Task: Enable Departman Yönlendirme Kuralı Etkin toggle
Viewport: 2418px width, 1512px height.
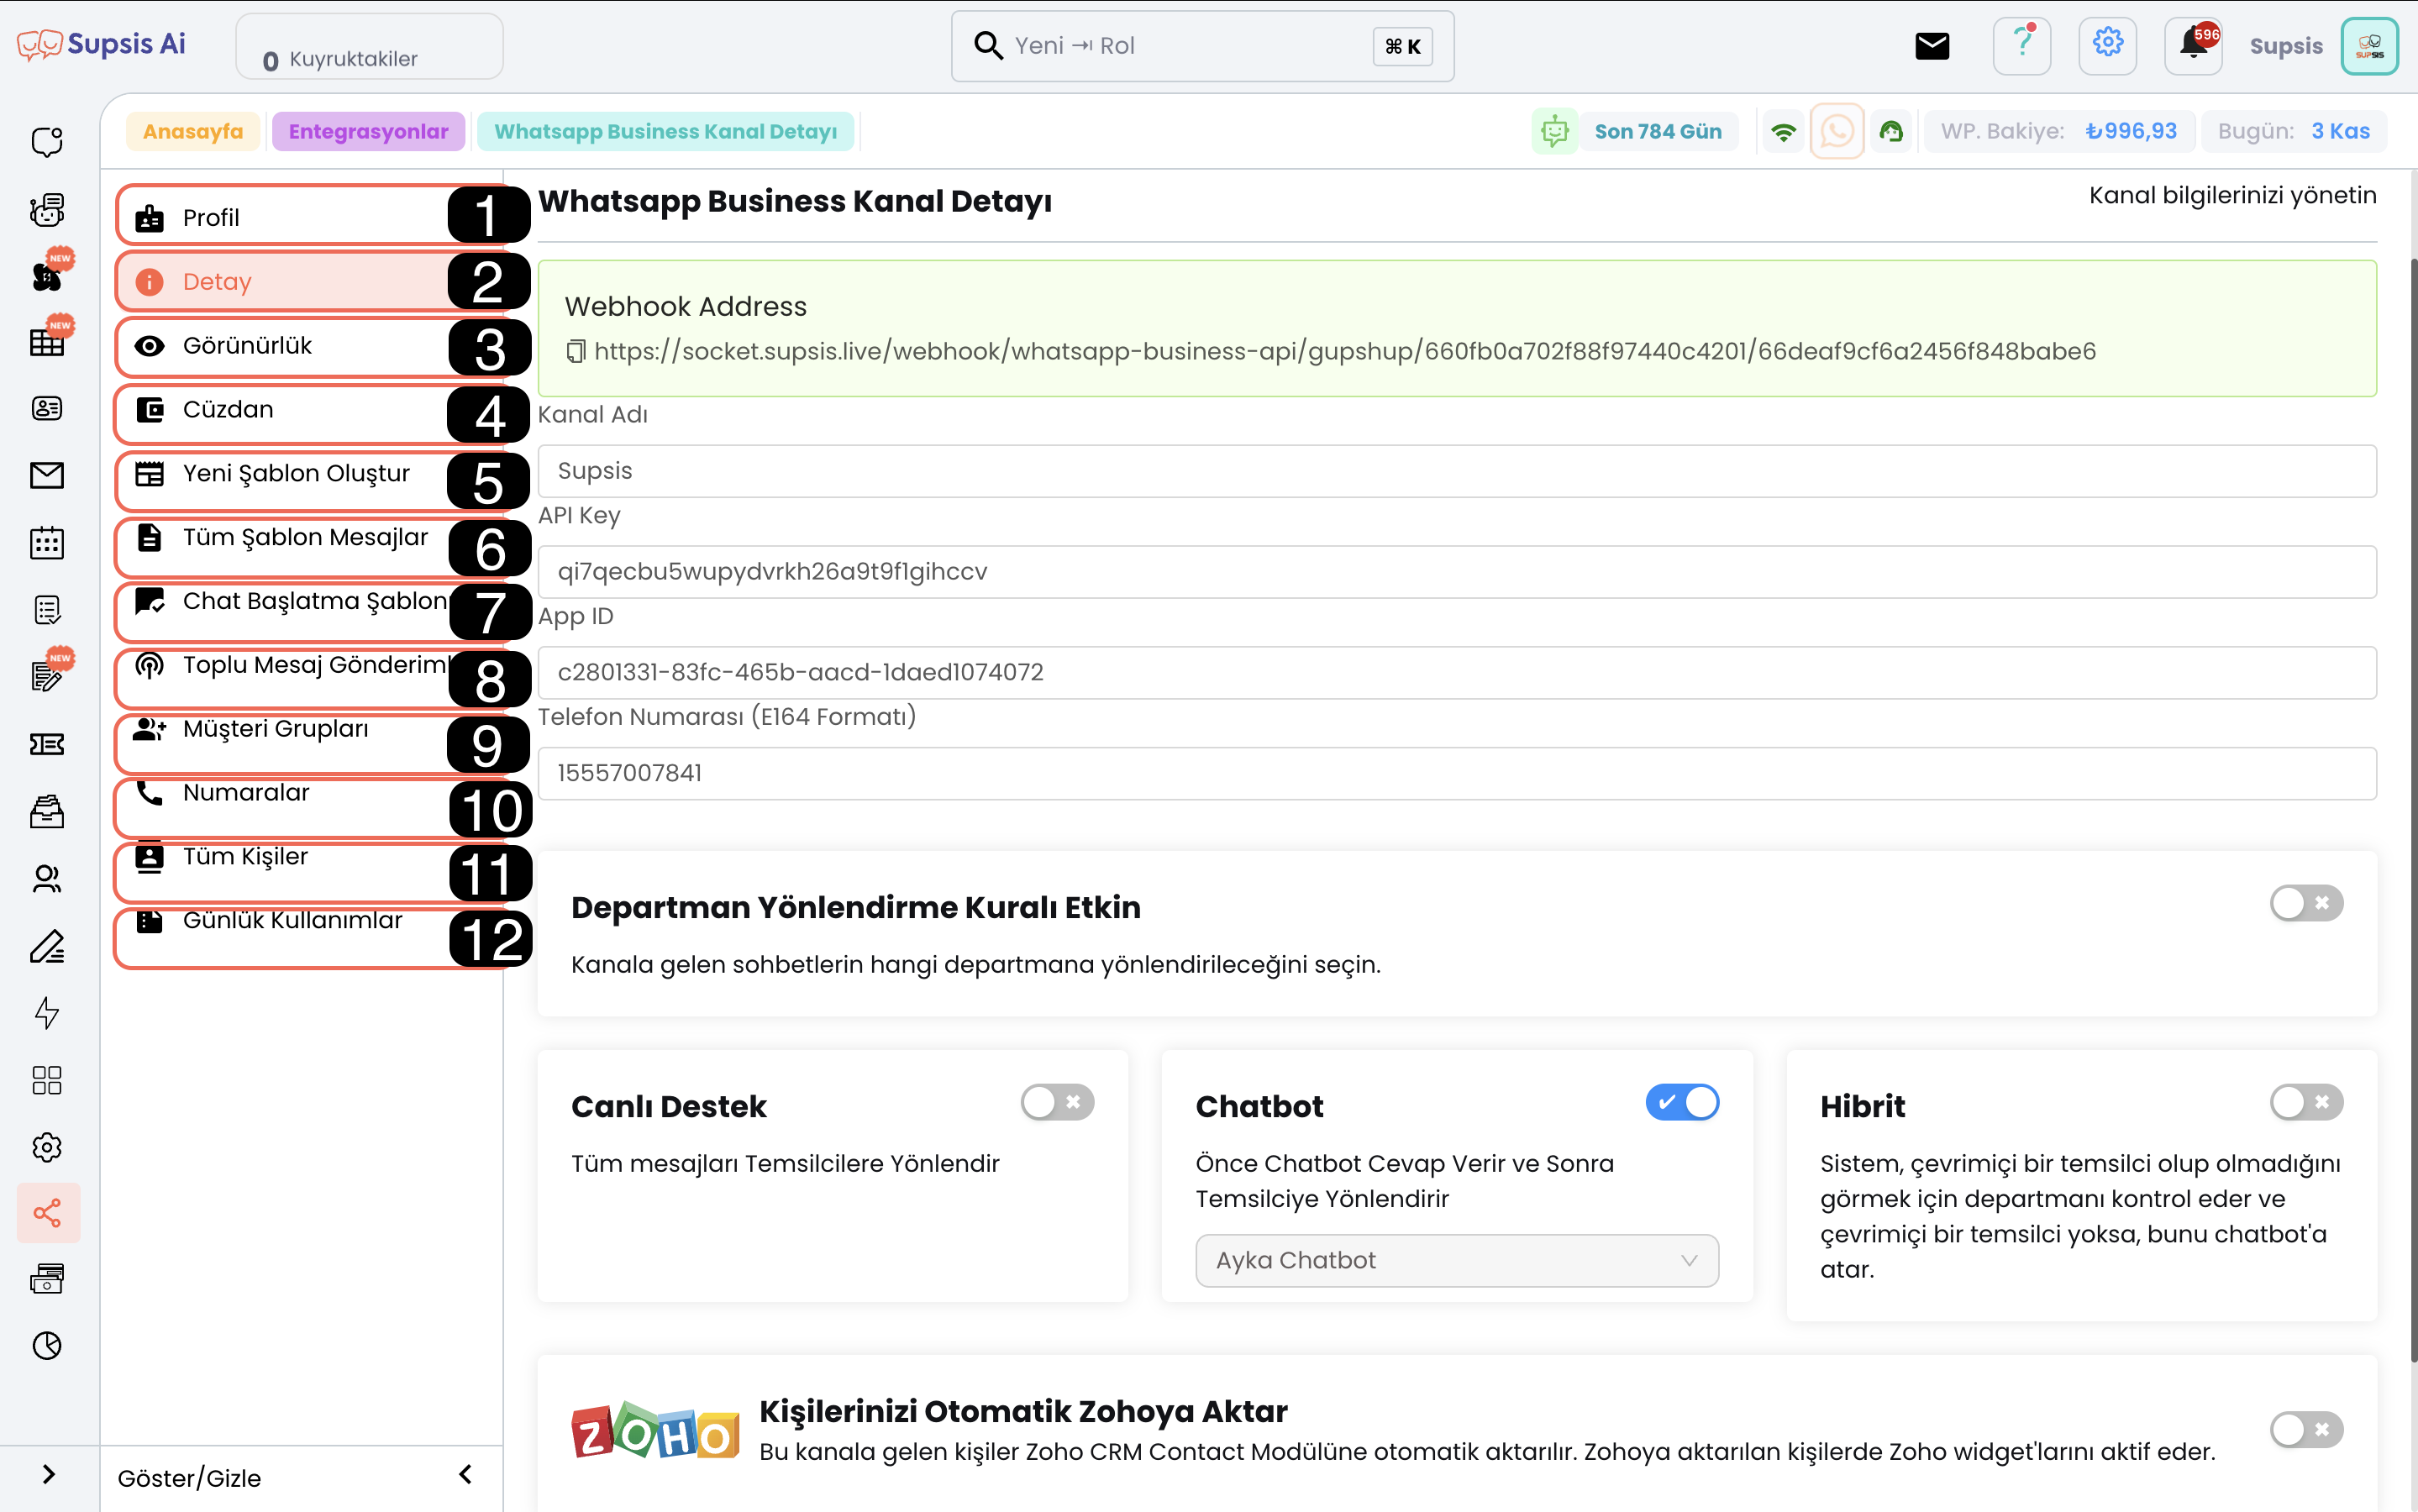Action: [2306, 903]
